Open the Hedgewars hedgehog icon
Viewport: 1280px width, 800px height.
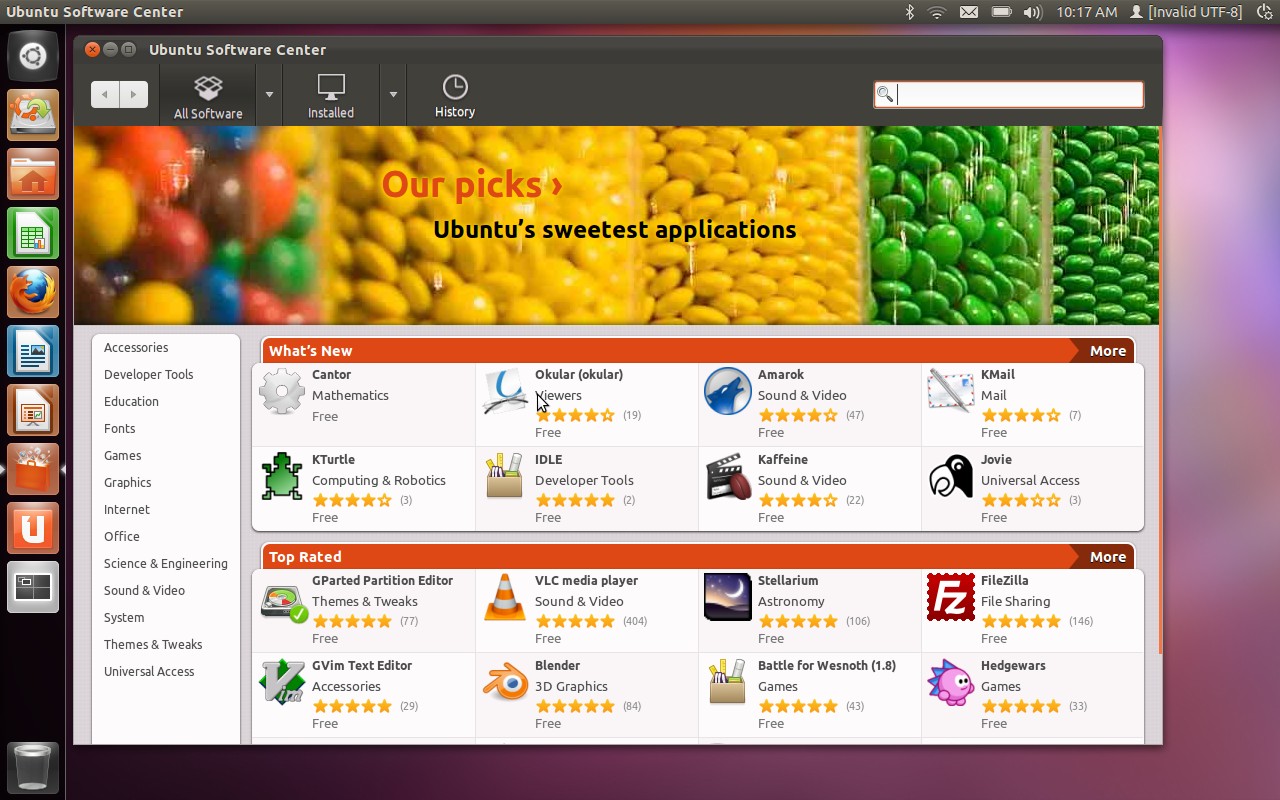pos(950,682)
